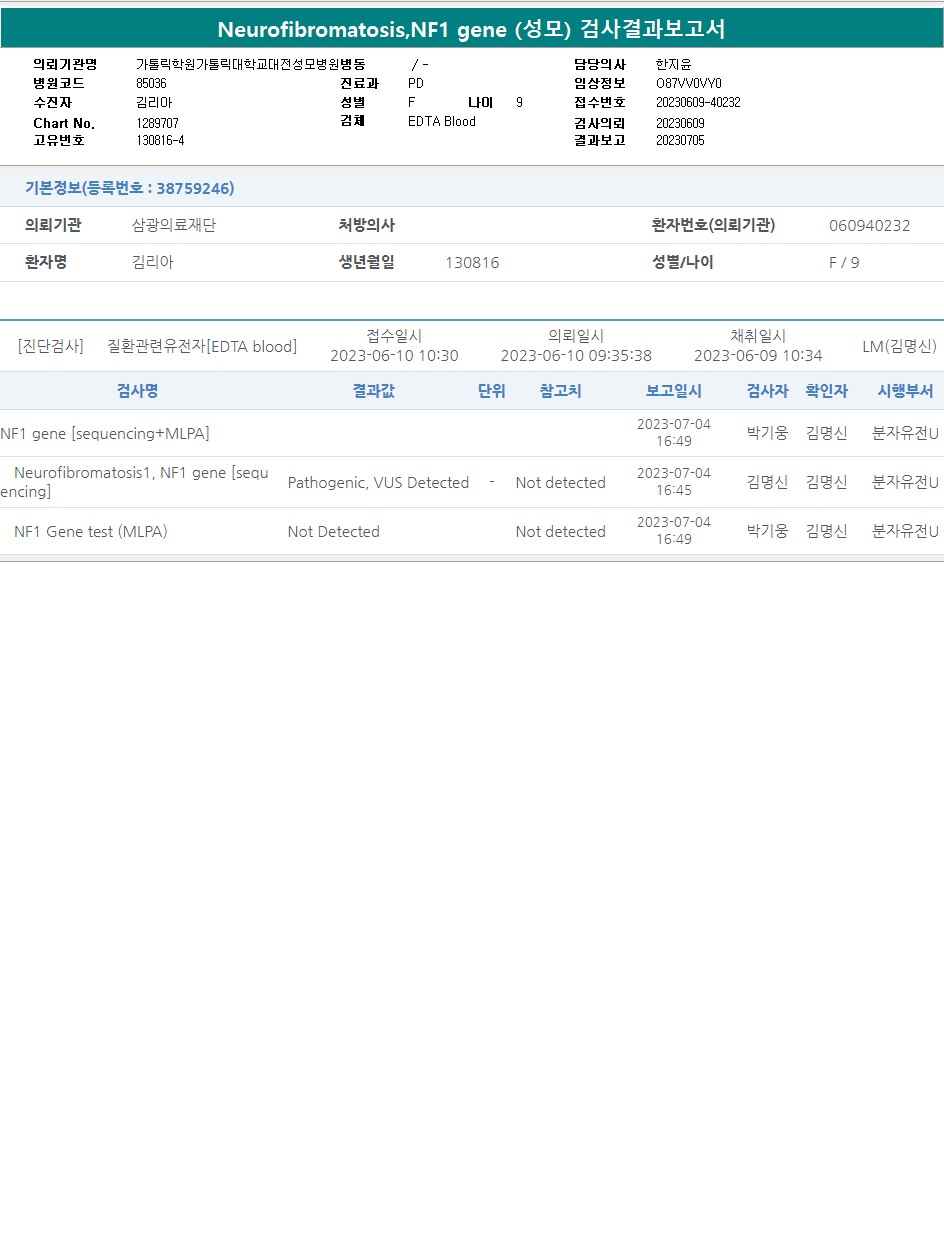Screen dimensions: 944x1237
Task: Click the 시행부서 column header
Action: click(x=905, y=391)
